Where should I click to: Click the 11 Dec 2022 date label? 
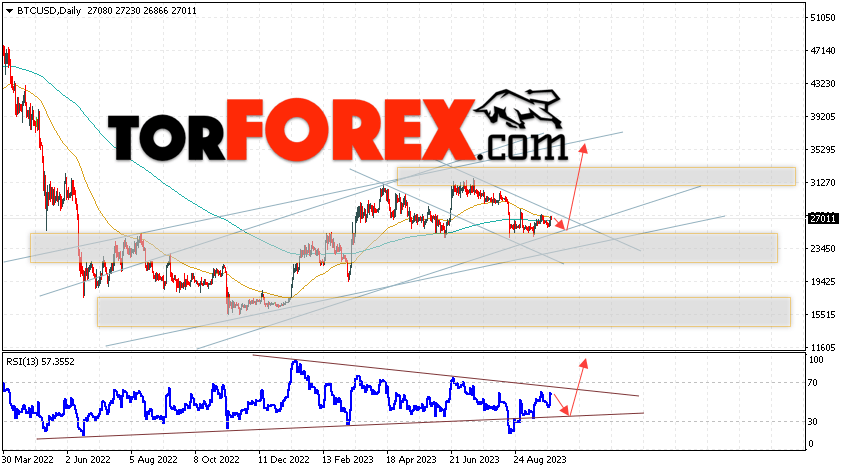284,460
